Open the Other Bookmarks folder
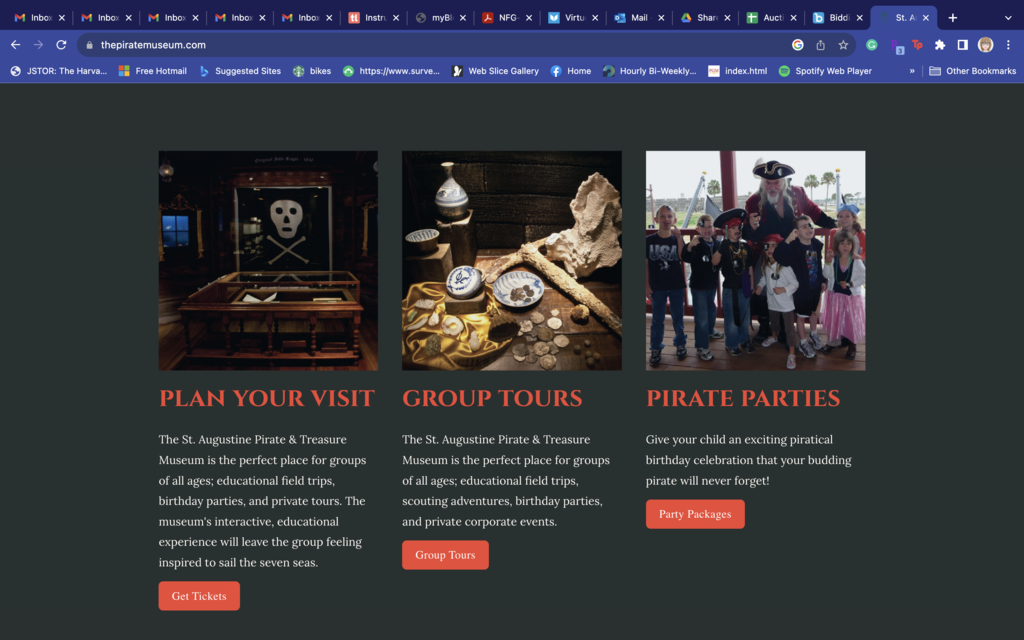Screen dimensions: 1024x640 point(972,71)
